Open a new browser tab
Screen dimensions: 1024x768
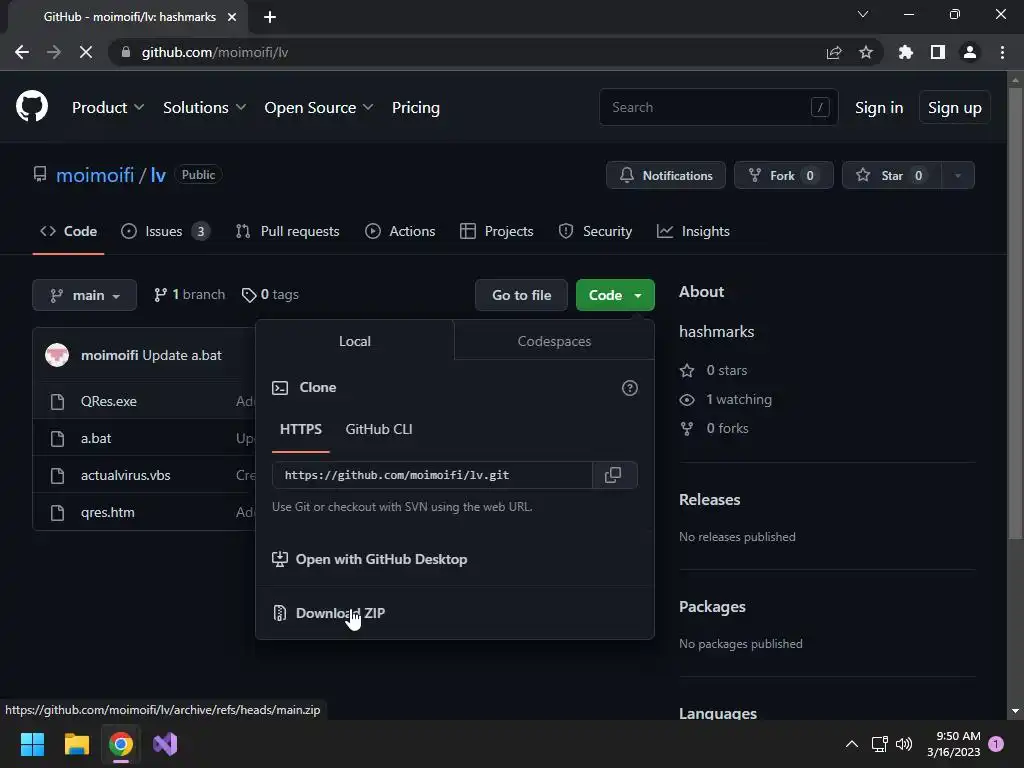click(270, 17)
